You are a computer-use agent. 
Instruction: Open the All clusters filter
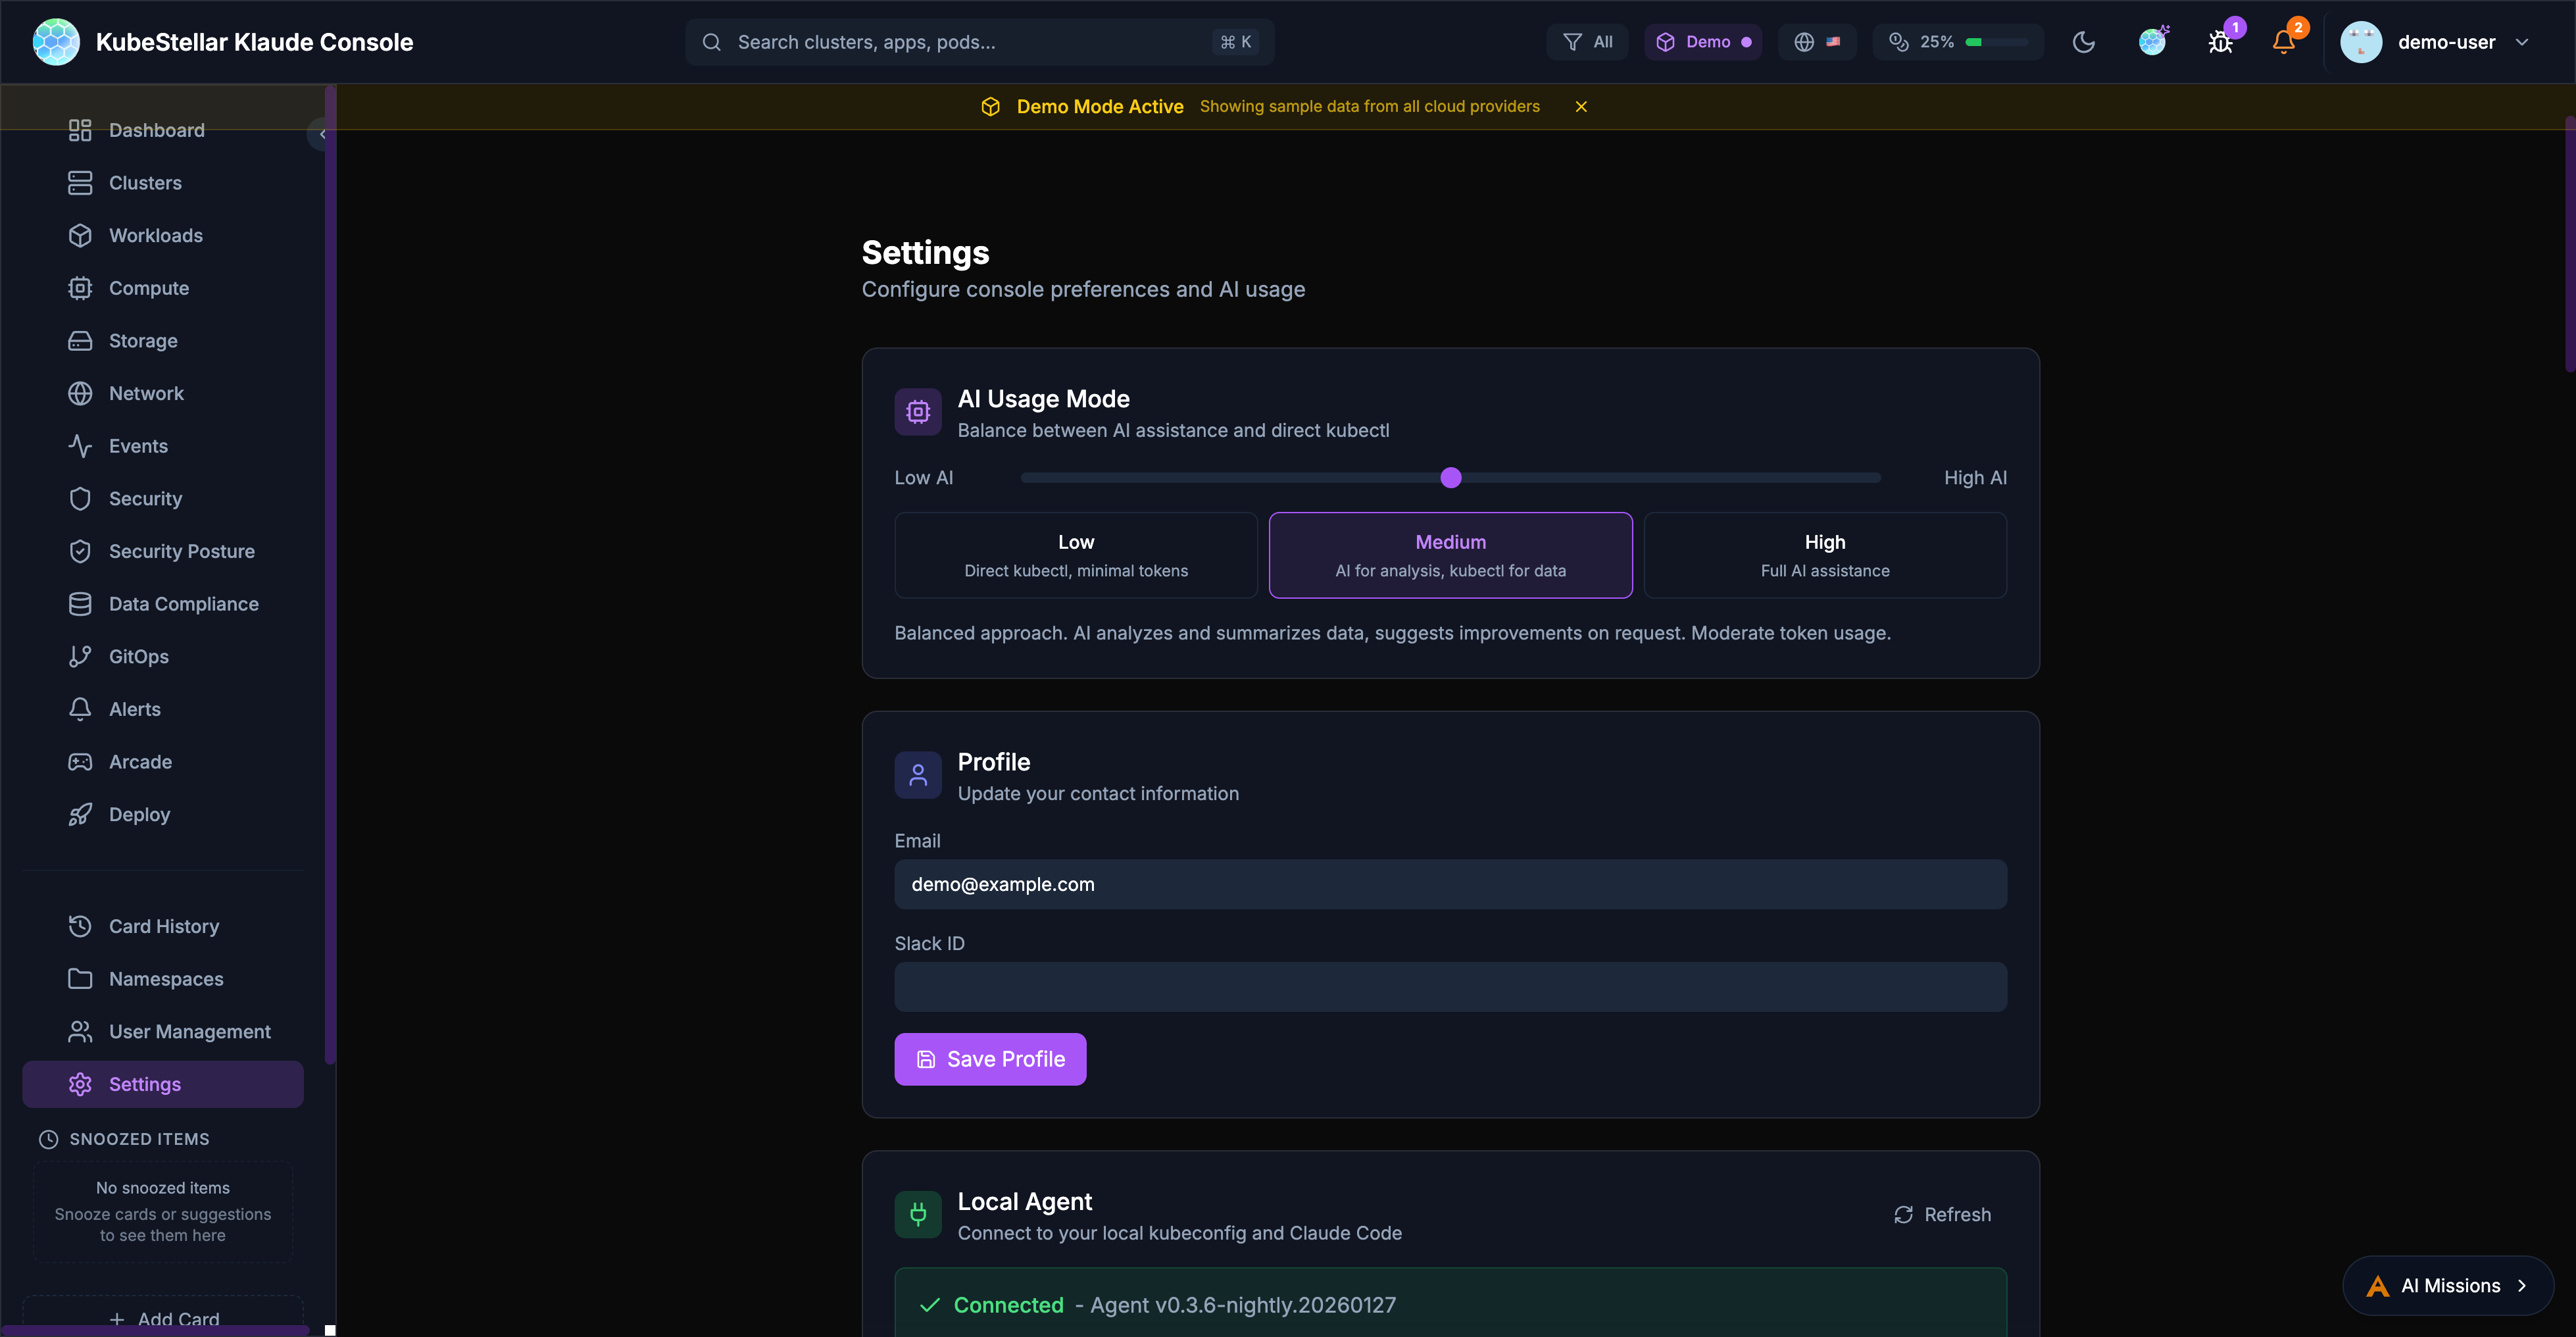click(x=1587, y=42)
